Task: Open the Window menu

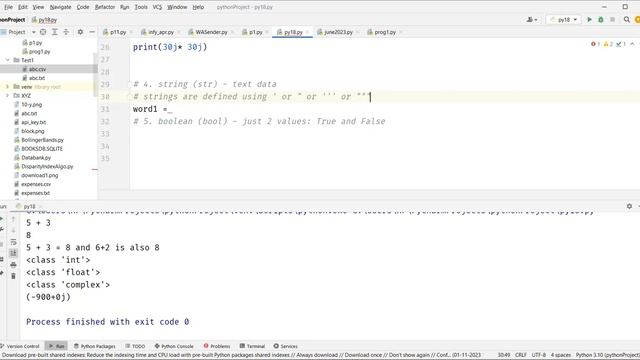Action: tap(177, 7)
